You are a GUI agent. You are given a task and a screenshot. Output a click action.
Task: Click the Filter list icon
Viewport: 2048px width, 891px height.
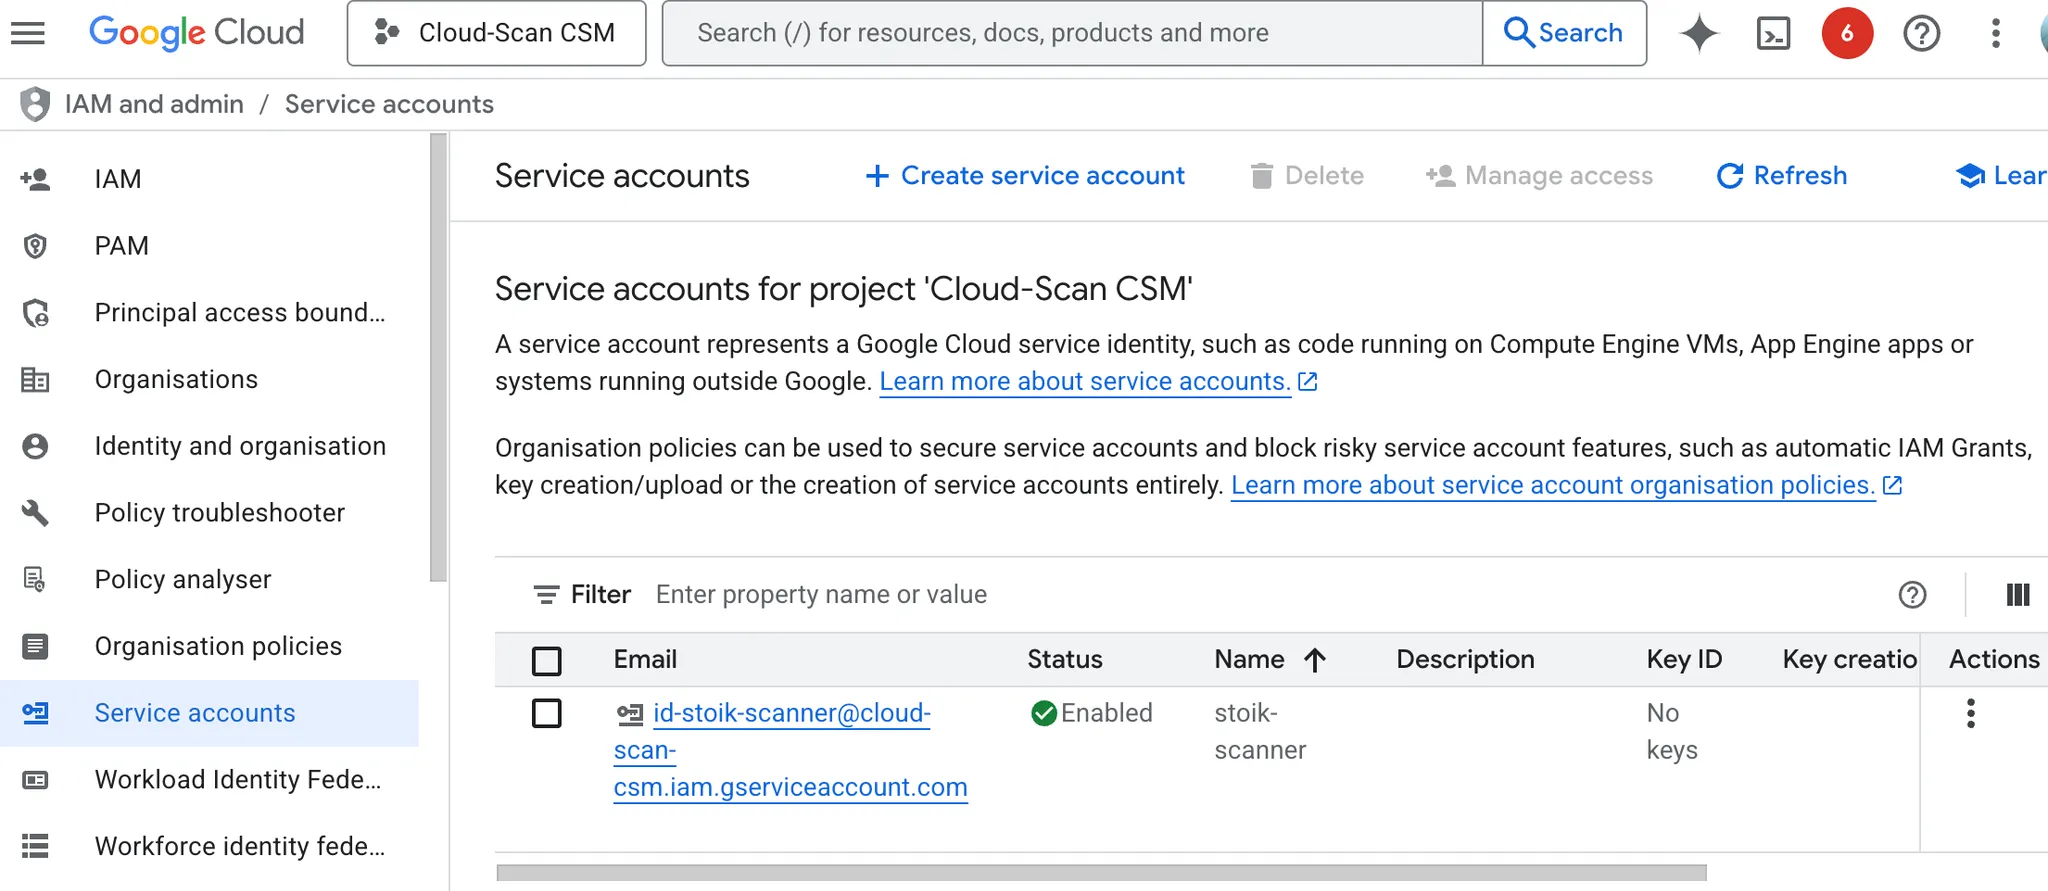click(x=546, y=595)
